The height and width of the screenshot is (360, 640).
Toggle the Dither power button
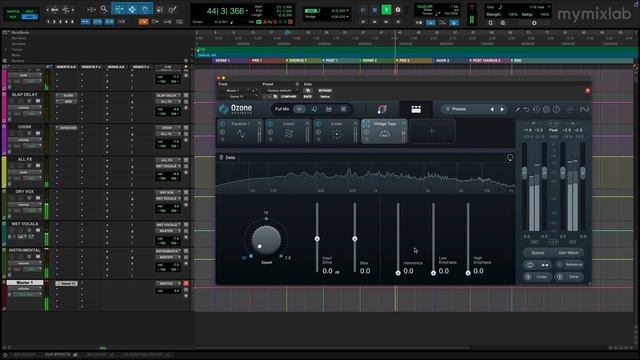[x=560, y=277]
